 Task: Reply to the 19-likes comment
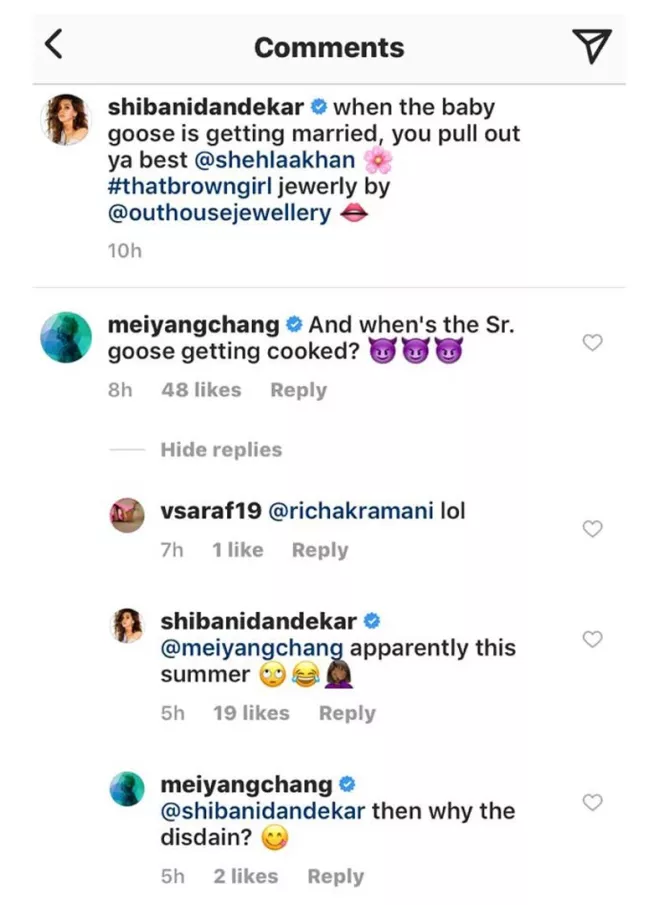(347, 713)
